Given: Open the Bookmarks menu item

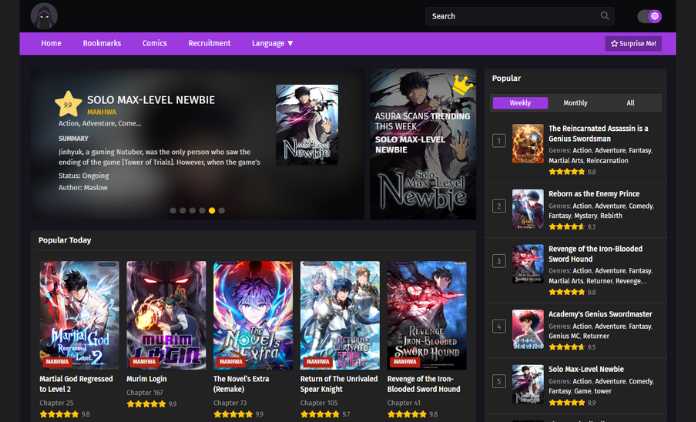Looking at the screenshot, I should coord(102,43).
